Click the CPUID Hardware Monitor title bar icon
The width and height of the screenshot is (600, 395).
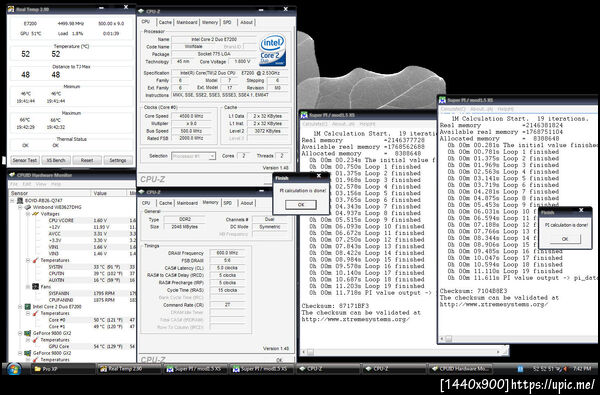point(12,175)
